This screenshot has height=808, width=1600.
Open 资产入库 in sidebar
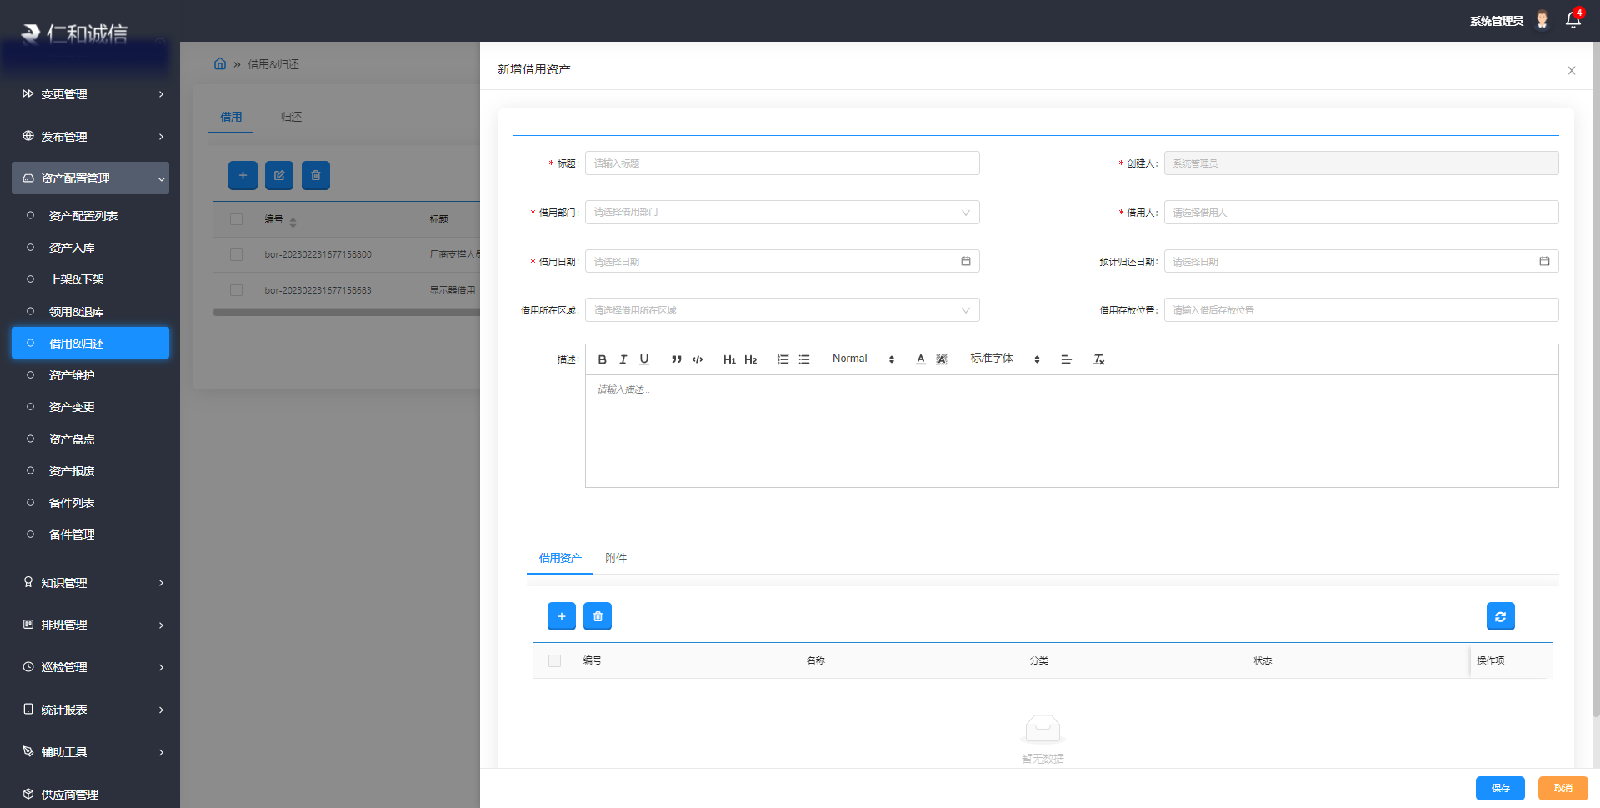(x=72, y=248)
